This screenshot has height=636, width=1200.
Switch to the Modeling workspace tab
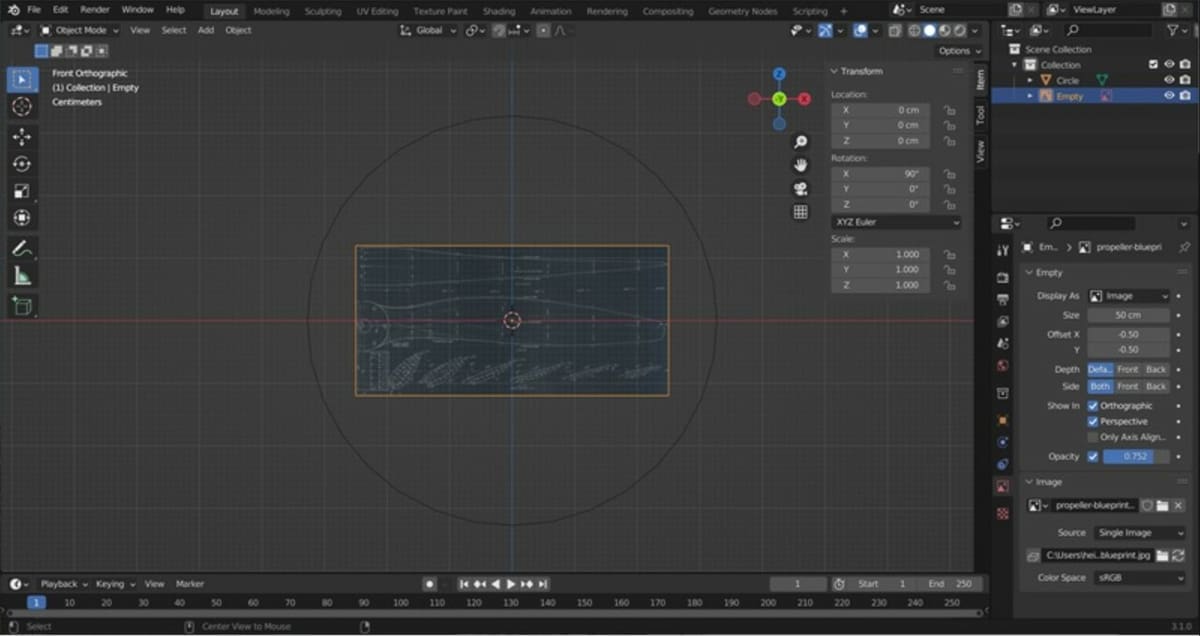click(271, 11)
